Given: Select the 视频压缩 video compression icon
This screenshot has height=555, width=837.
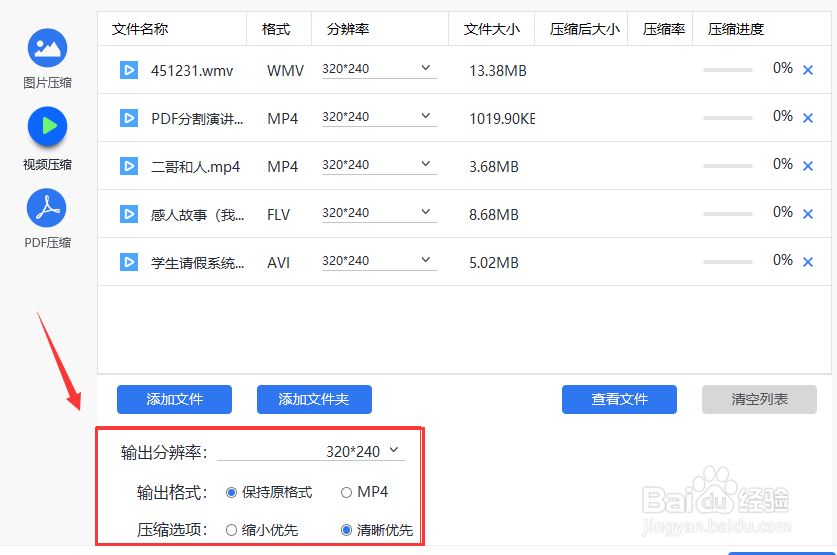Looking at the screenshot, I should point(47,126).
